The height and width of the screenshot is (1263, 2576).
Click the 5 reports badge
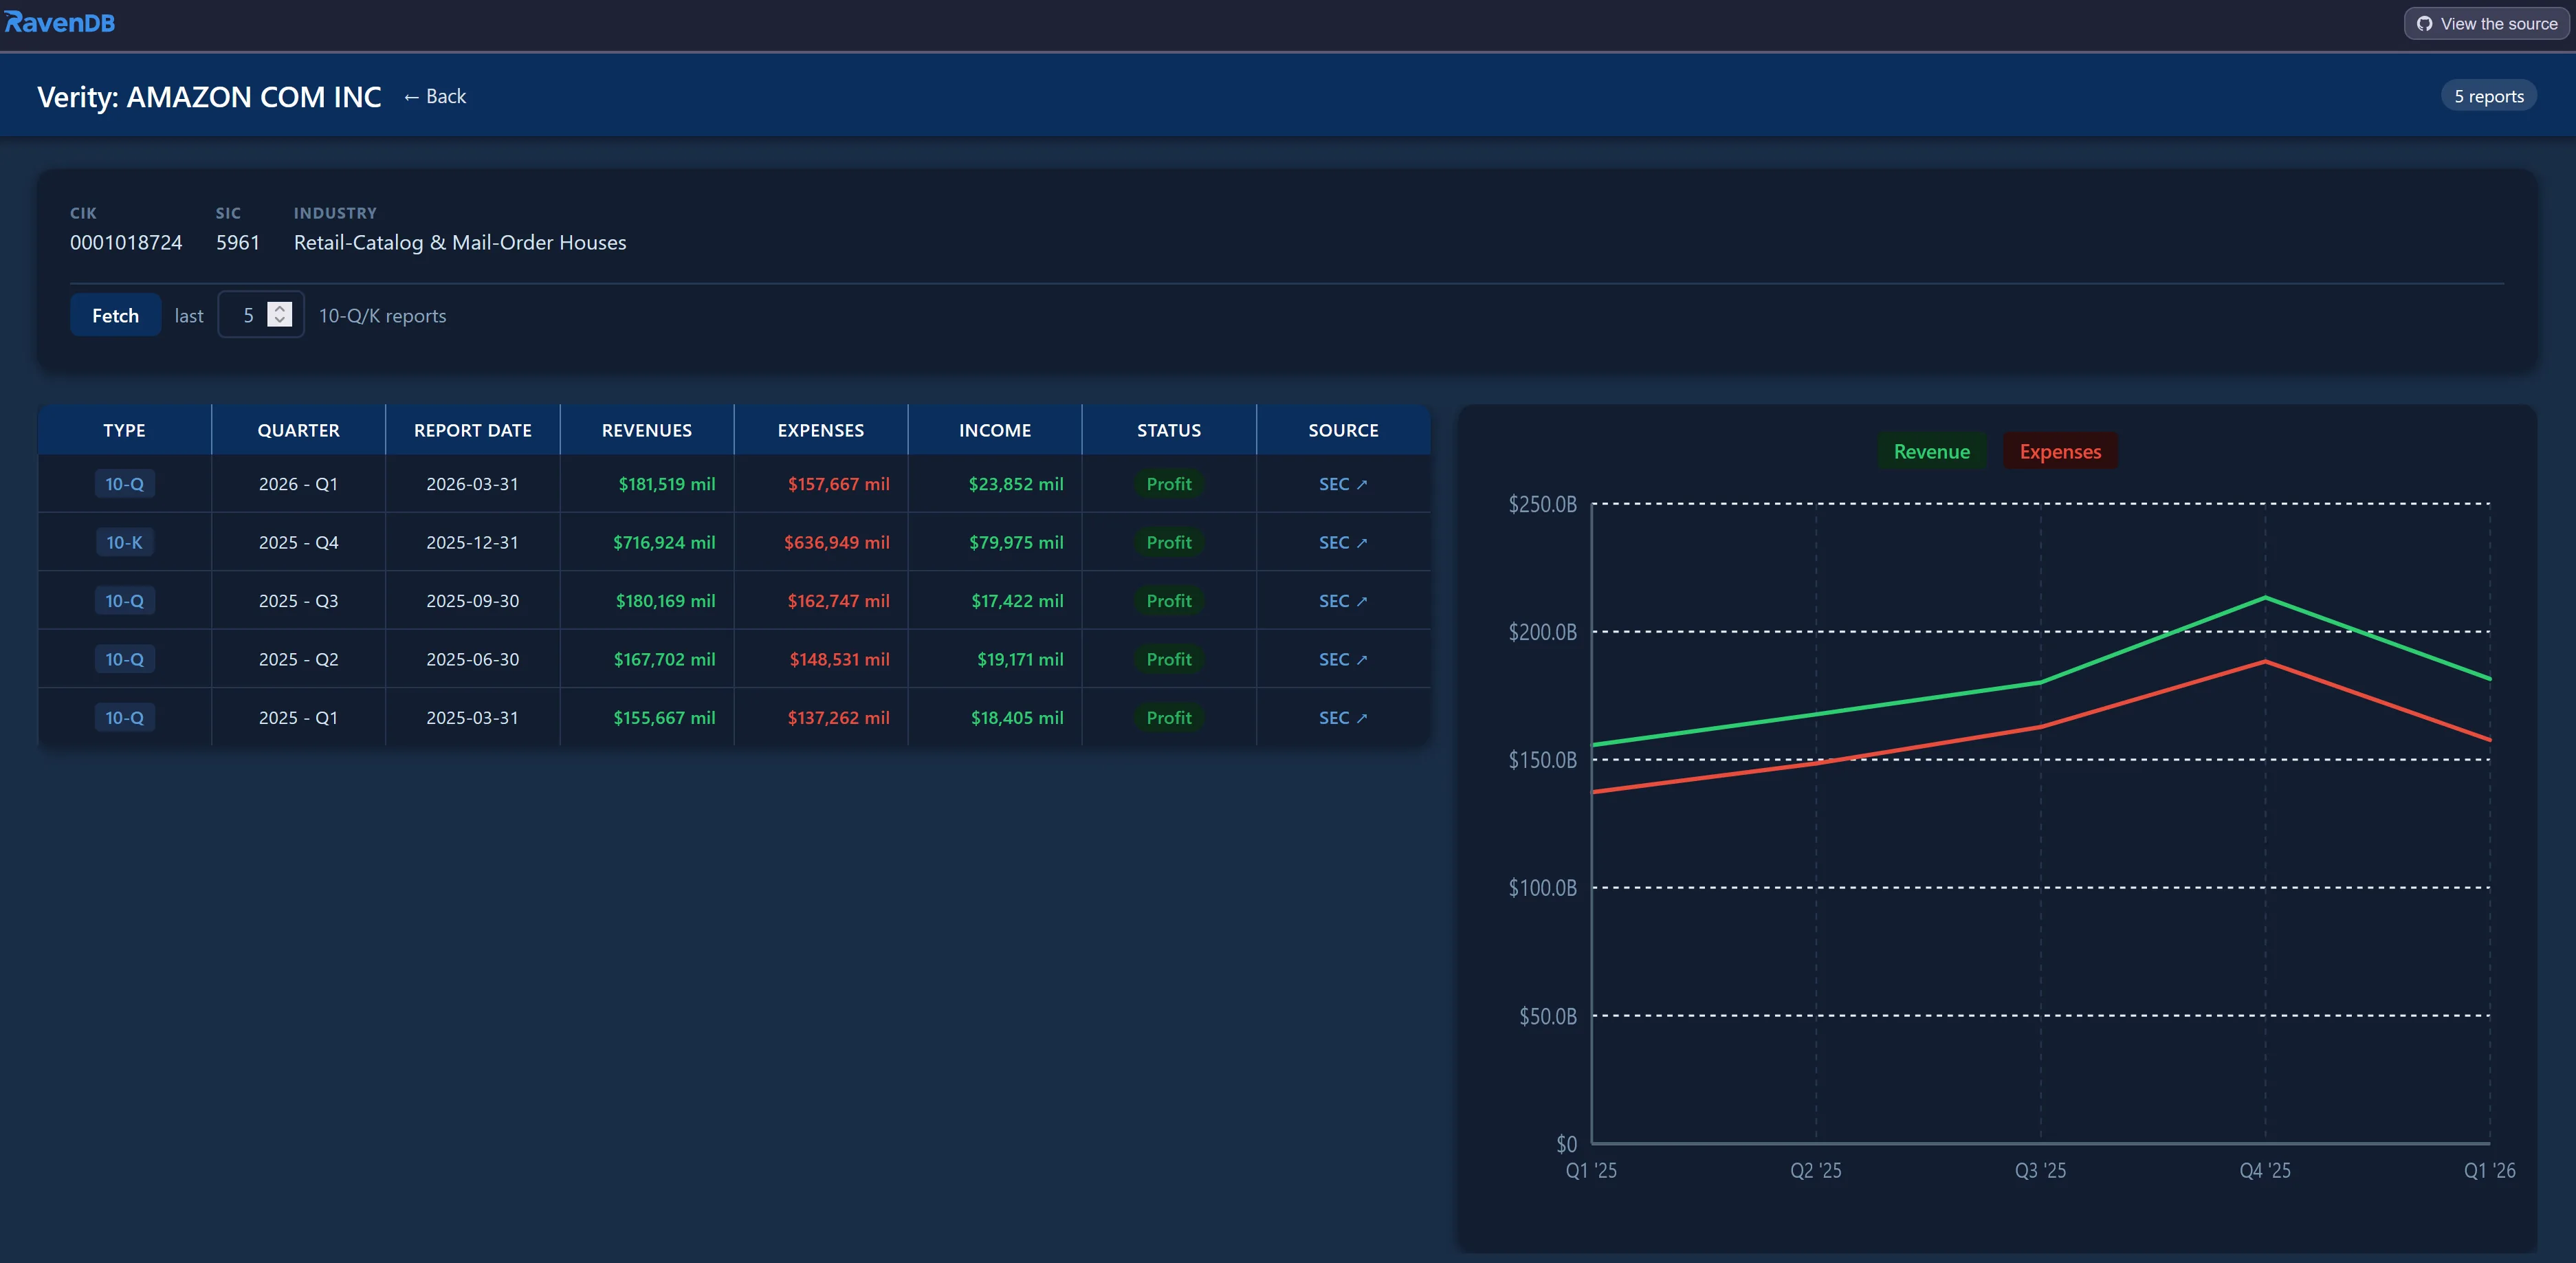(x=2488, y=96)
